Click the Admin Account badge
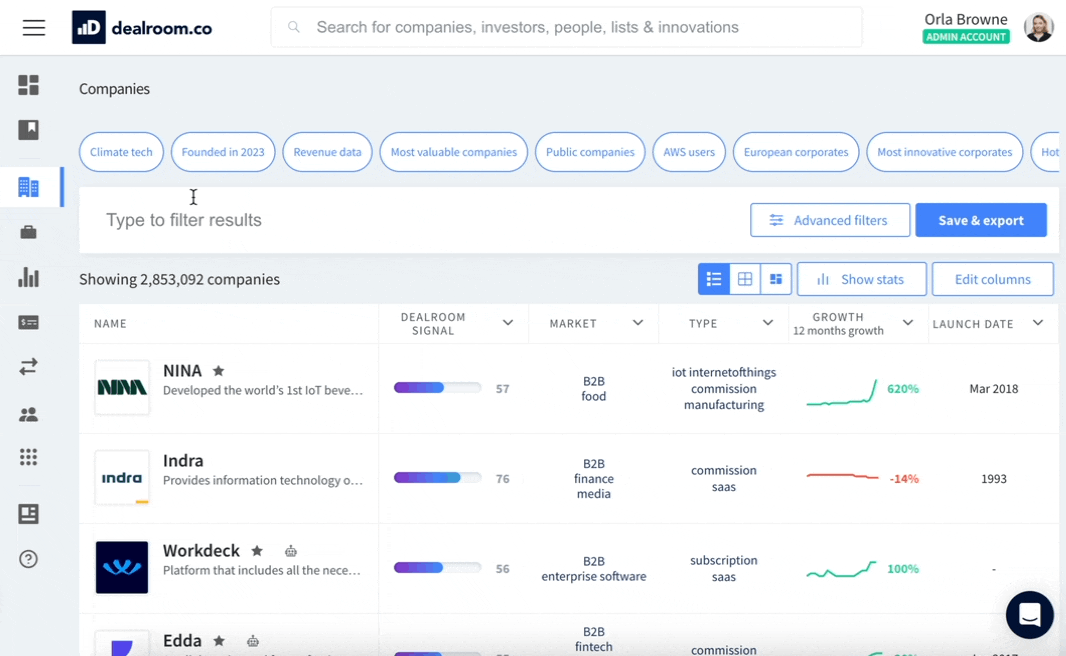The height and width of the screenshot is (656, 1066). pyautogui.click(x=965, y=37)
